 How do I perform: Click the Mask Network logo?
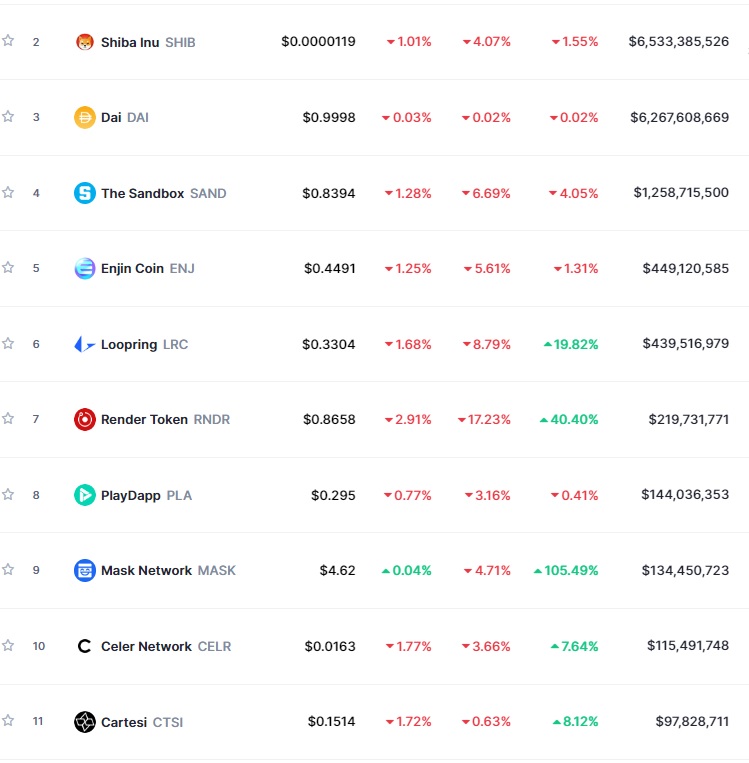point(85,570)
